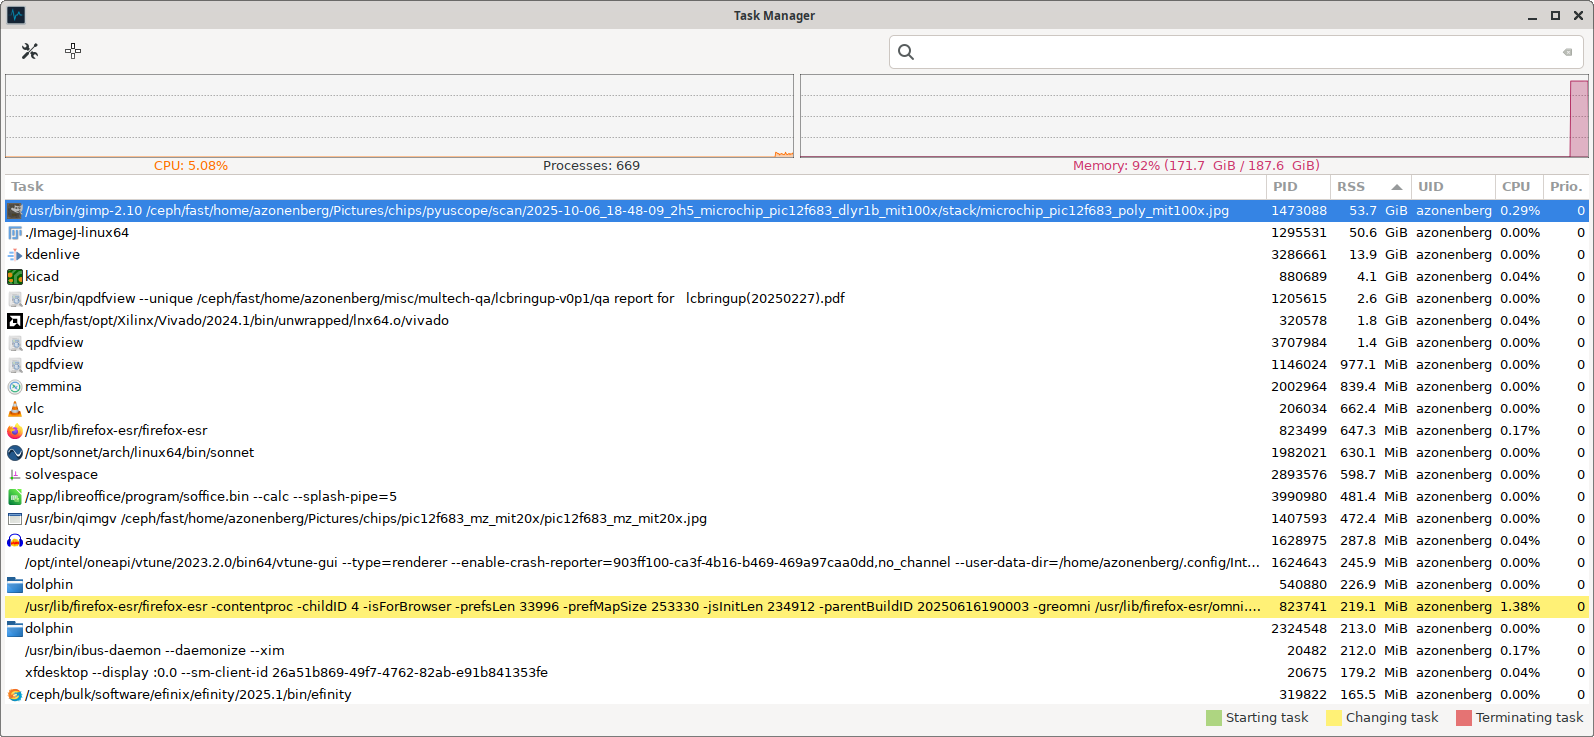Open the settings tools icon
The width and height of the screenshot is (1594, 737).
click(x=30, y=51)
